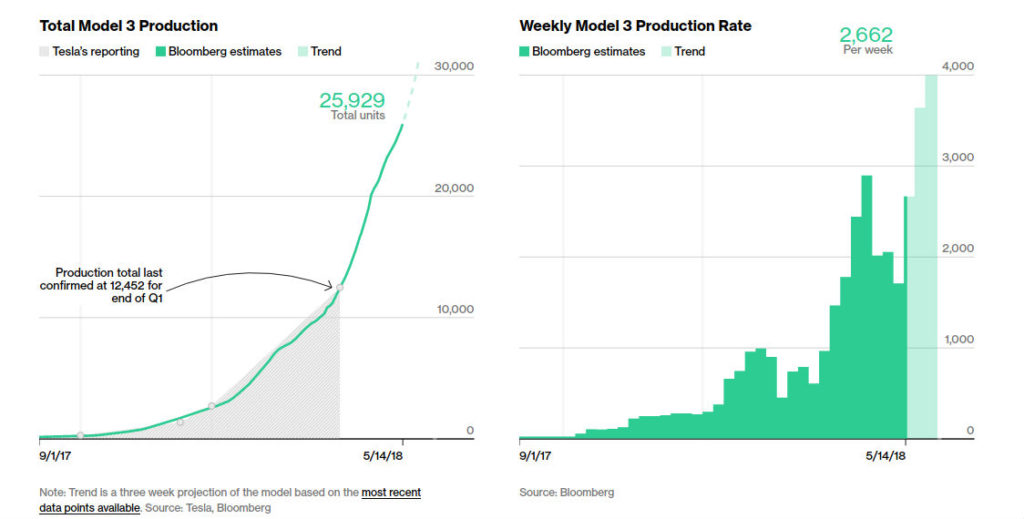Select the Weekly Model 3 Production Rate title
1024x519 pixels.
coord(635,26)
